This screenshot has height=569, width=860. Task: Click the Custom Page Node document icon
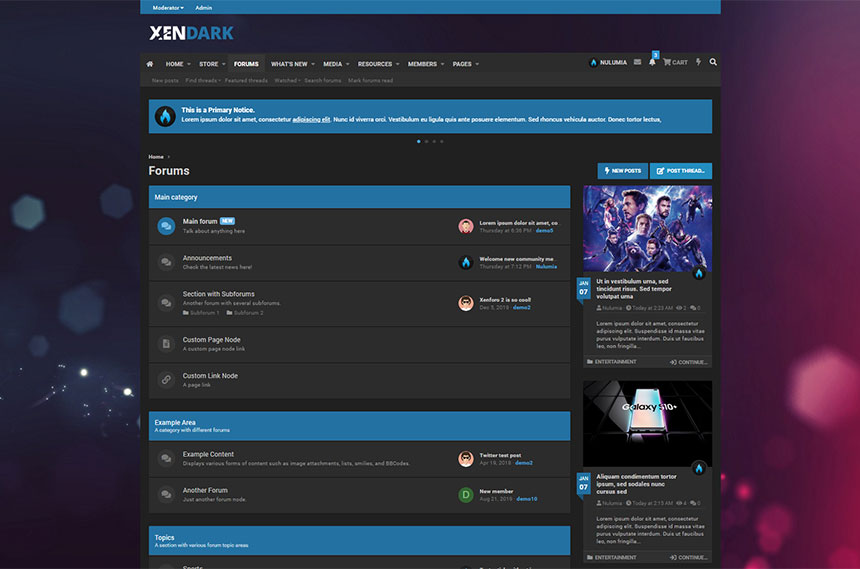[x=166, y=344]
